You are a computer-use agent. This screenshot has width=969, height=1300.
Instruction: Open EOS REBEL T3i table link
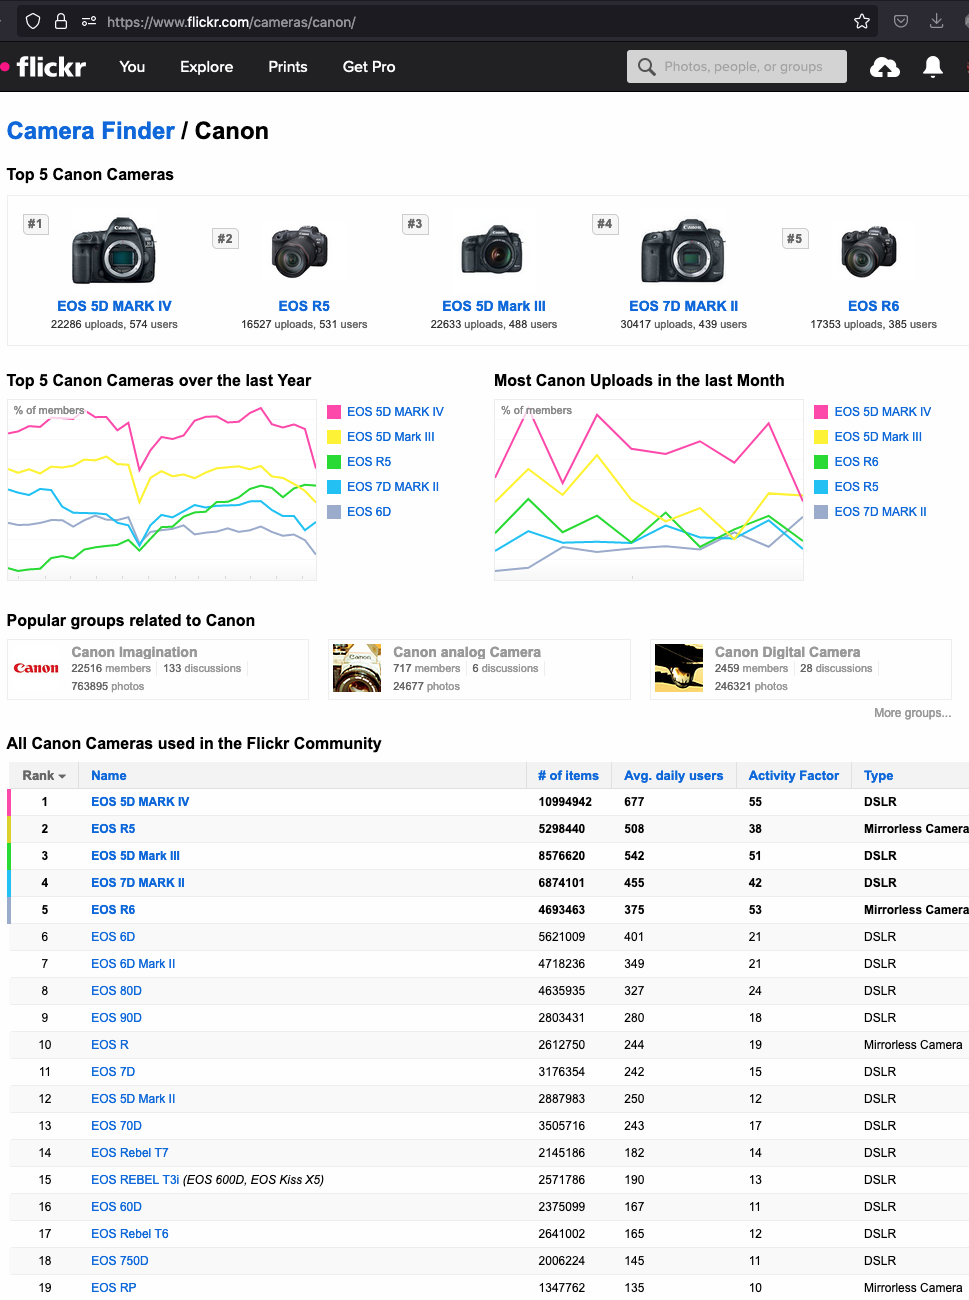coord(135,1180)
